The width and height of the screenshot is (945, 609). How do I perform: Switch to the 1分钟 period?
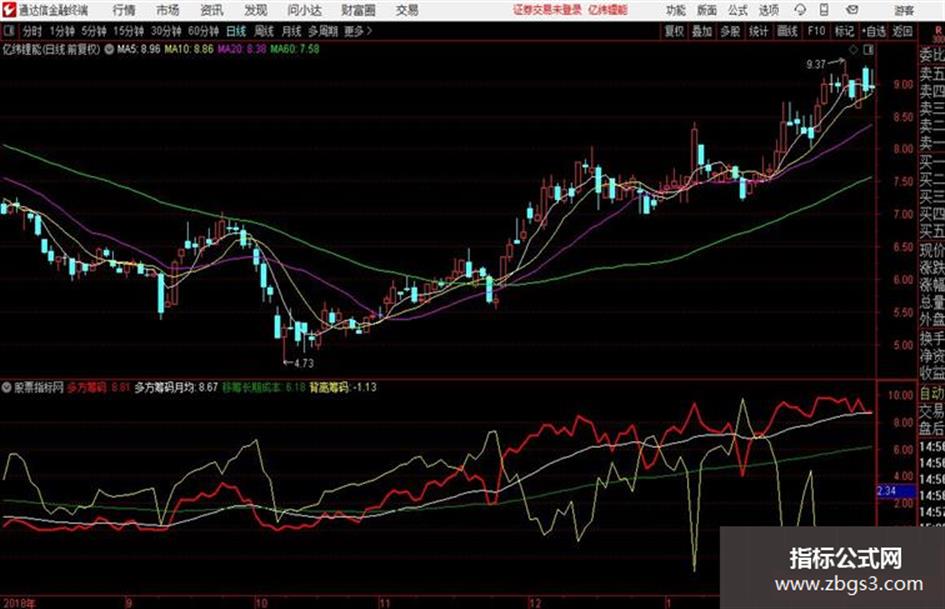click(x=62, y=31)
